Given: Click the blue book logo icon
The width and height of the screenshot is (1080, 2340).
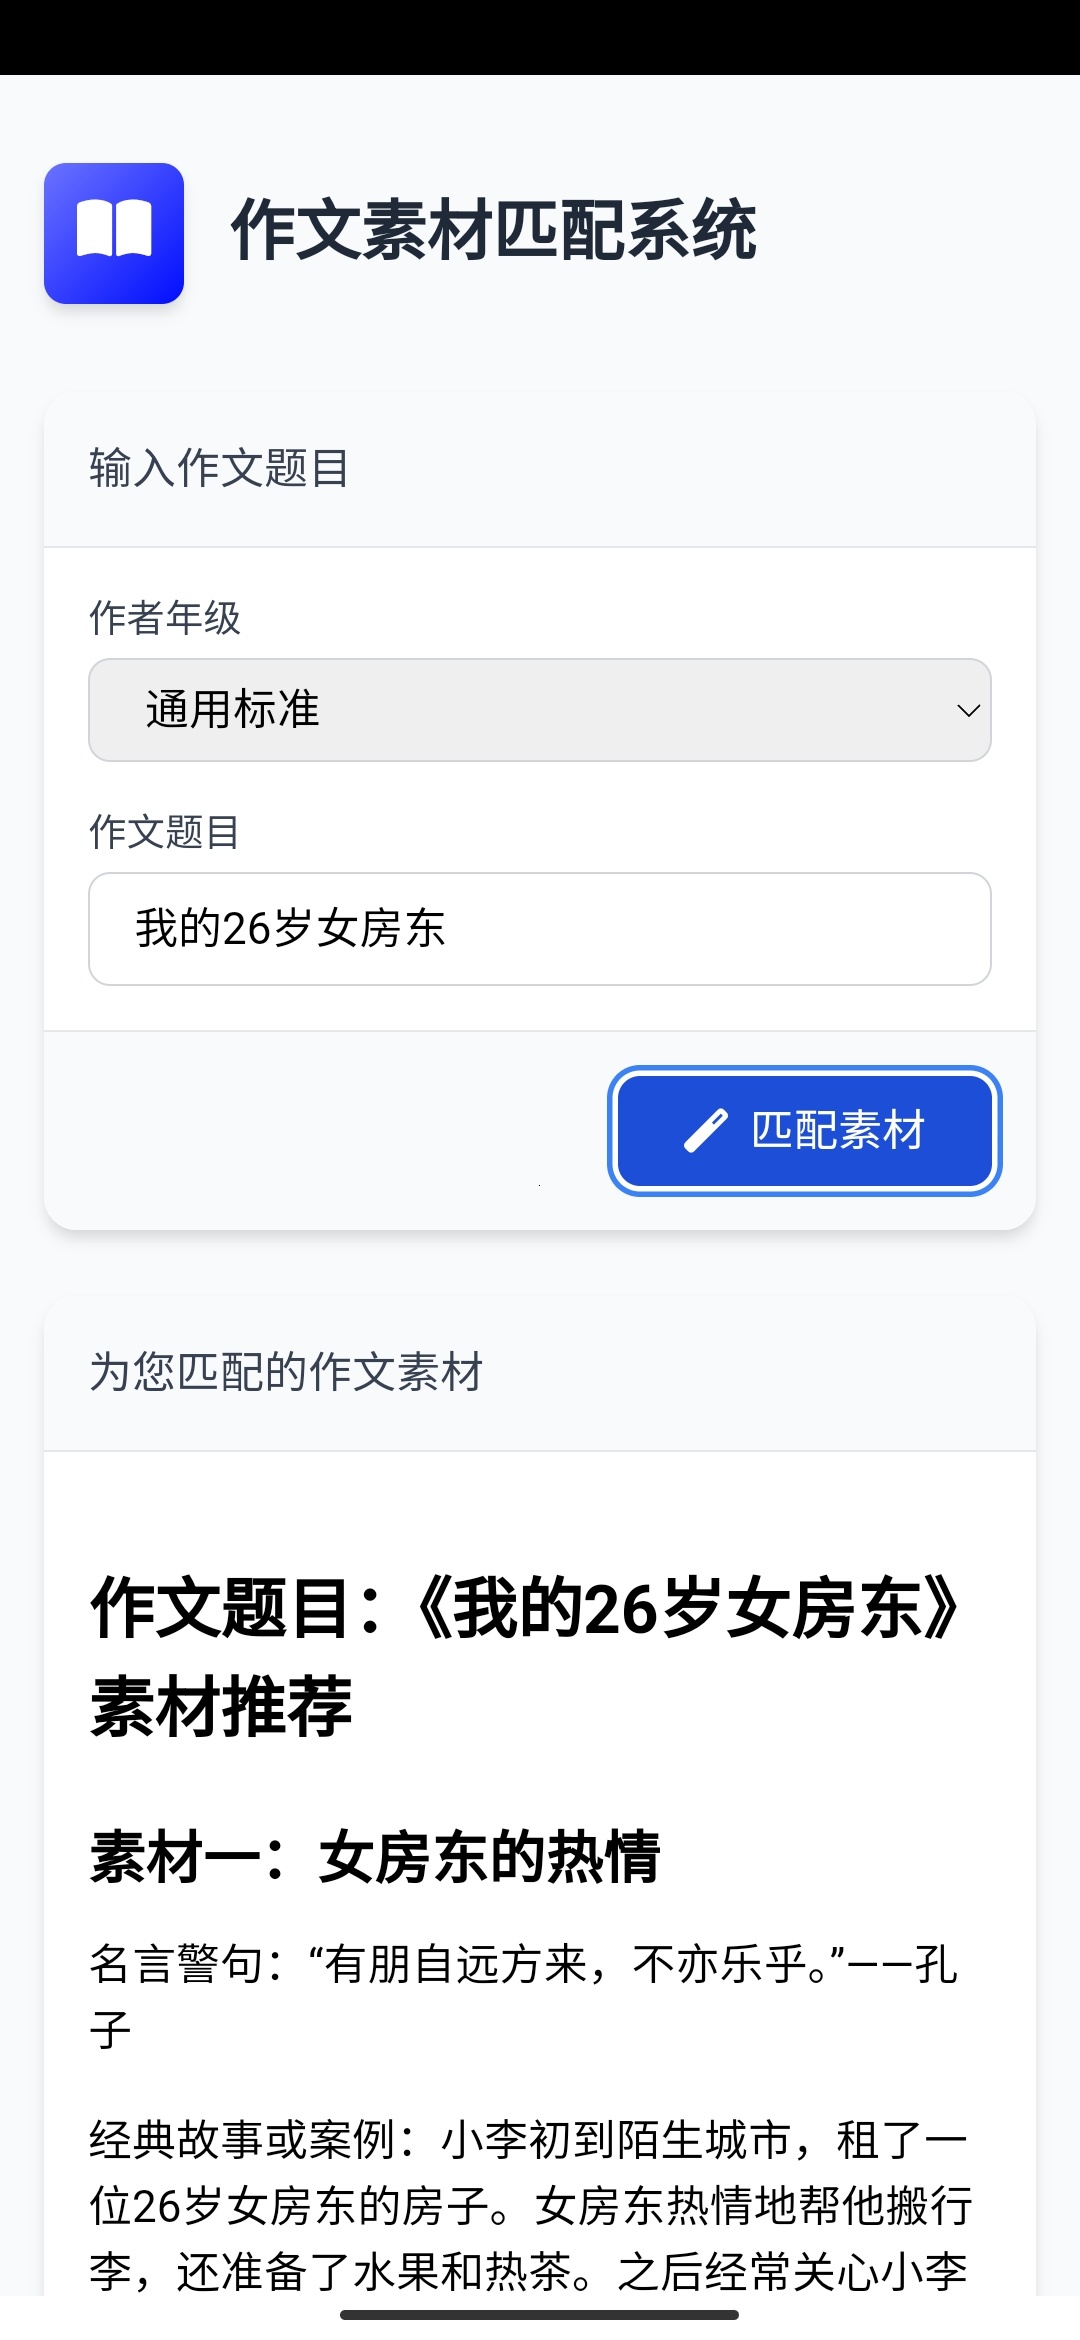Looking at the screenshot, I should 114,233.
